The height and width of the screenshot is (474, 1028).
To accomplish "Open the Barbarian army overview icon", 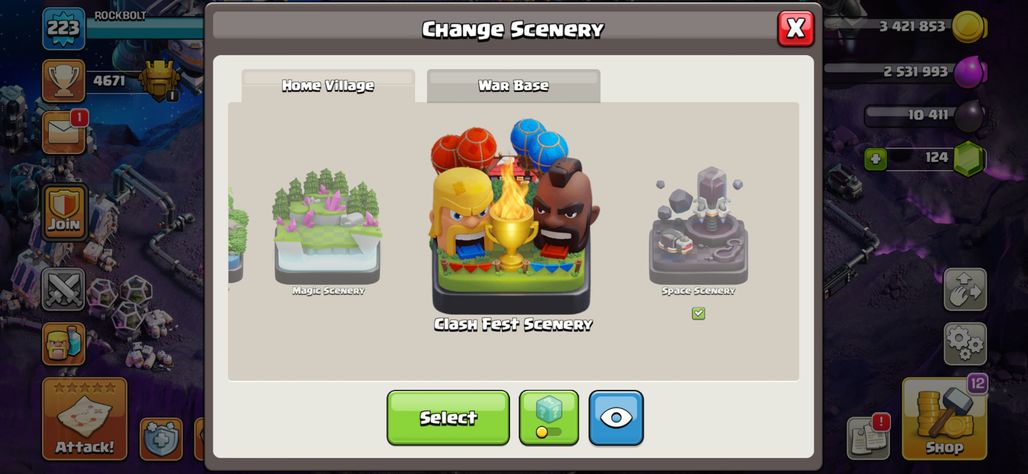I will pyautogui.click(x=64, y=344).
